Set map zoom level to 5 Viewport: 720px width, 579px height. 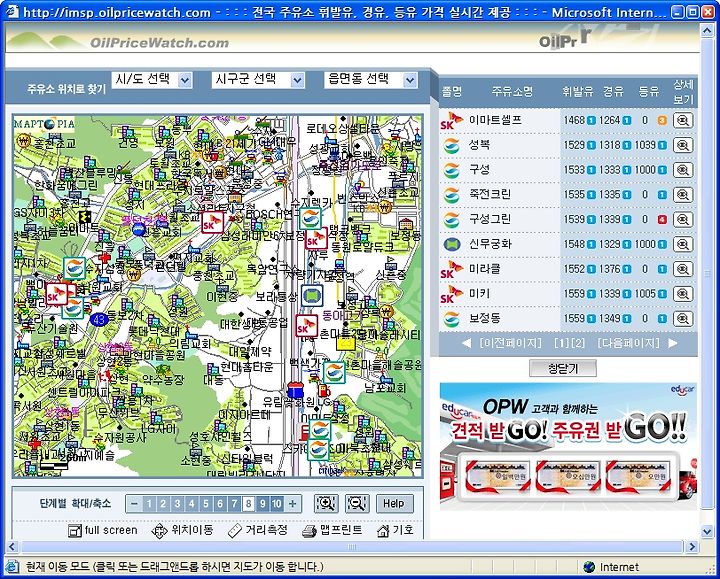coord(206,504)
